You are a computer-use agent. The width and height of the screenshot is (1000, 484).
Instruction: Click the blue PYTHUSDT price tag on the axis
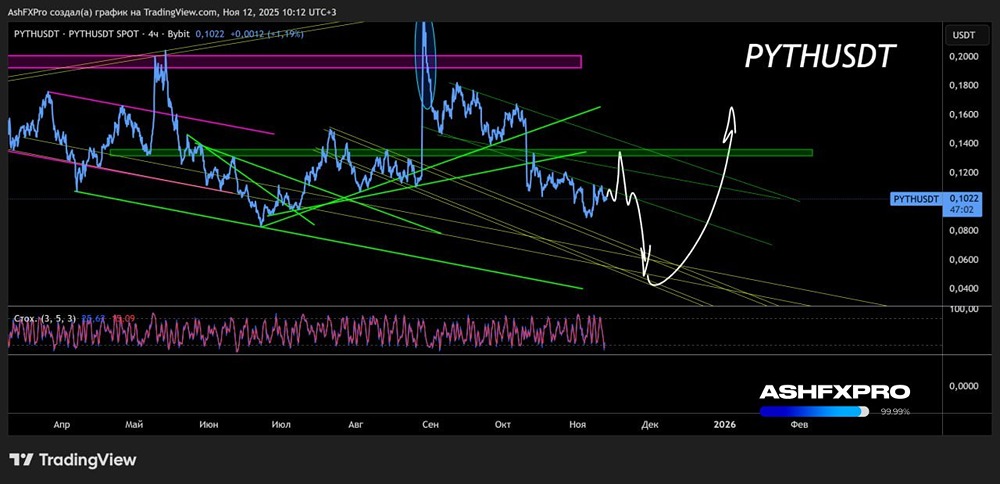click(917, 199)
